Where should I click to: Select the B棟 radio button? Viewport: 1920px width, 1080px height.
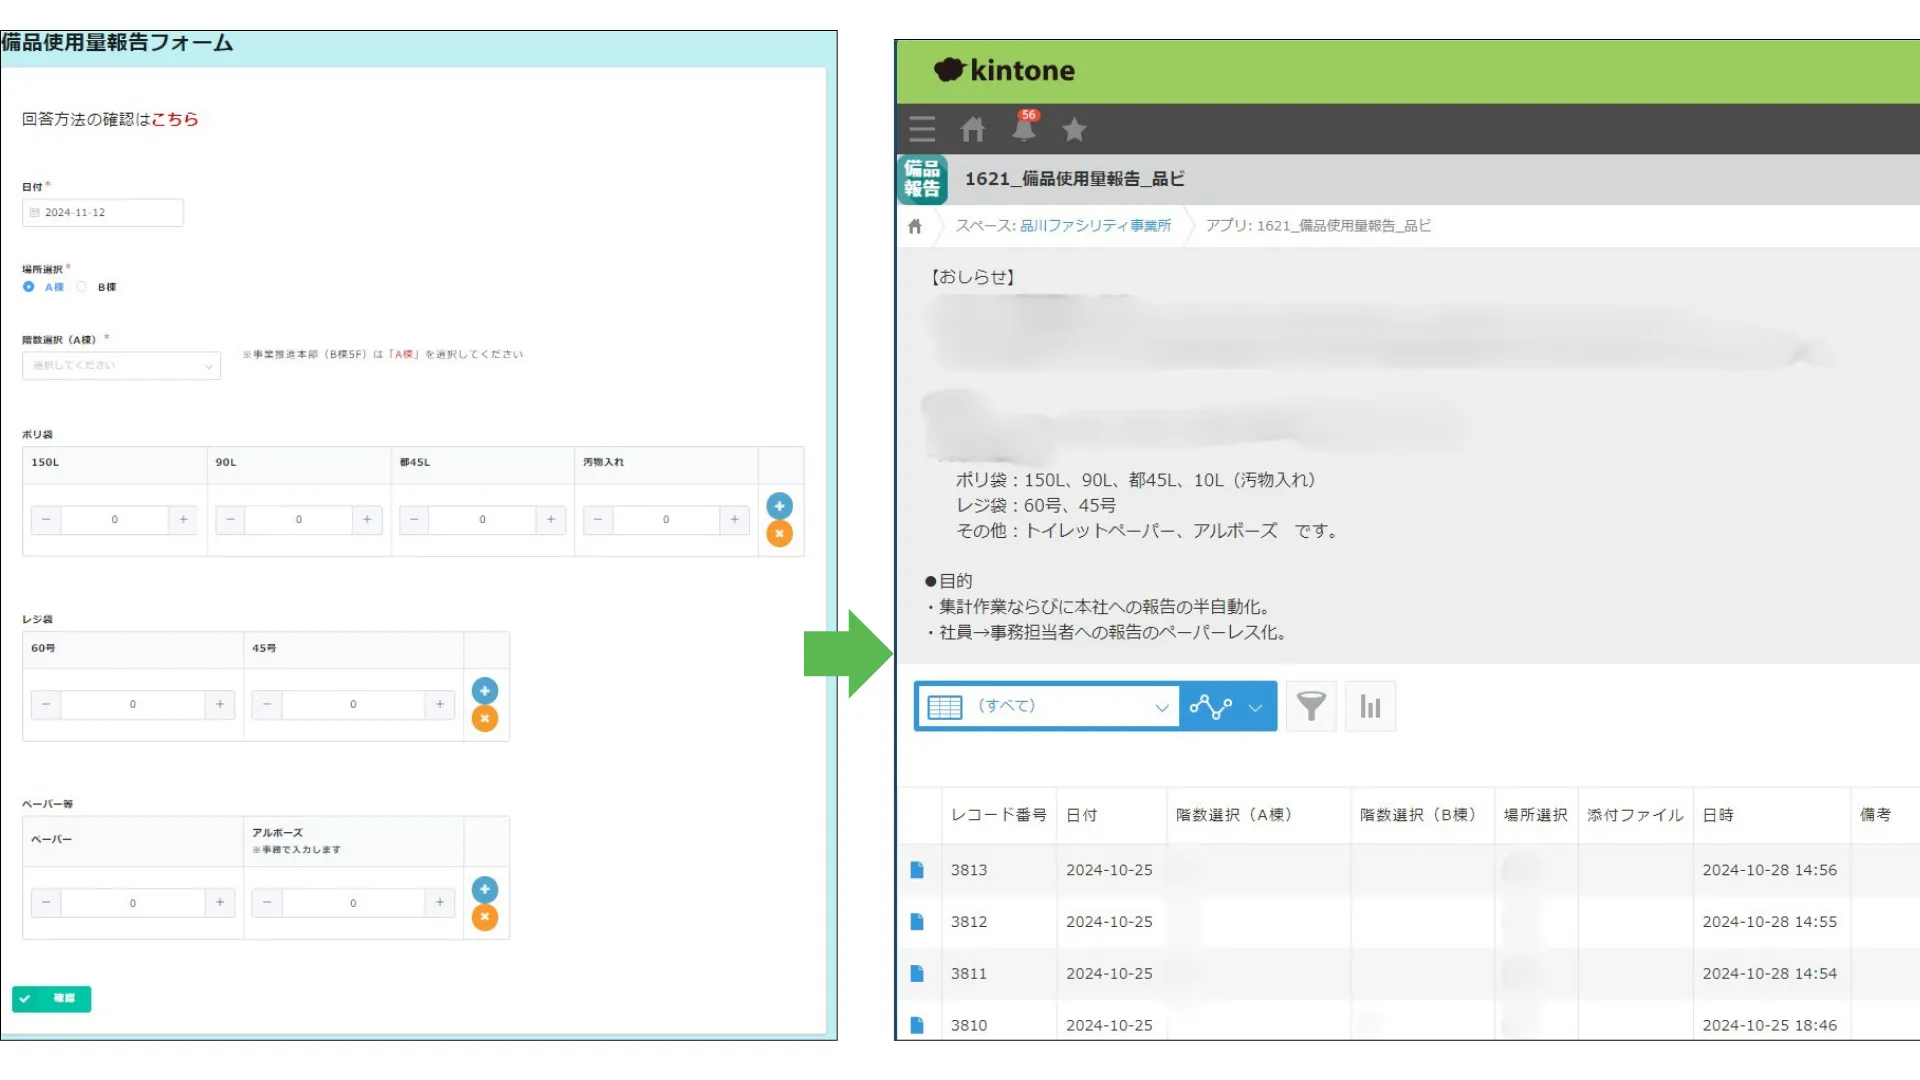pyautogui.click(x=82, y=287)
